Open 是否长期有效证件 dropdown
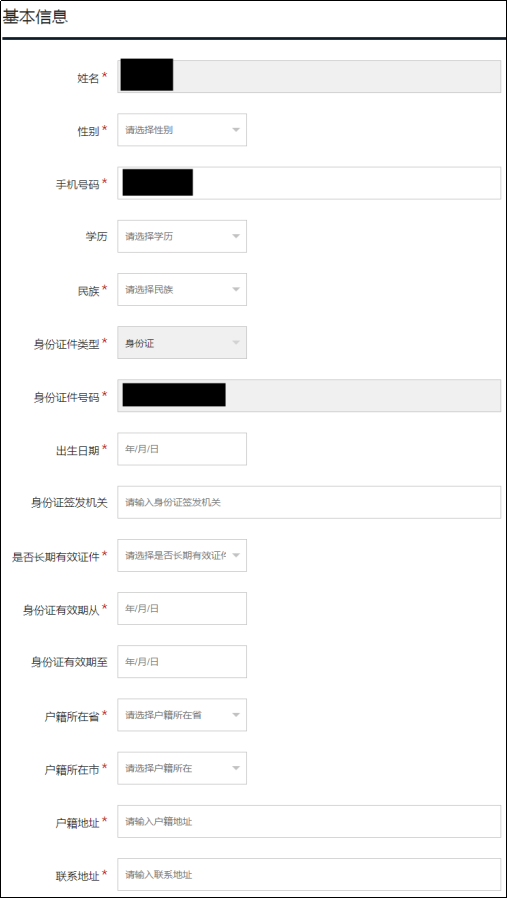Viewport: 508px width, 899px height. coord(182,555)
